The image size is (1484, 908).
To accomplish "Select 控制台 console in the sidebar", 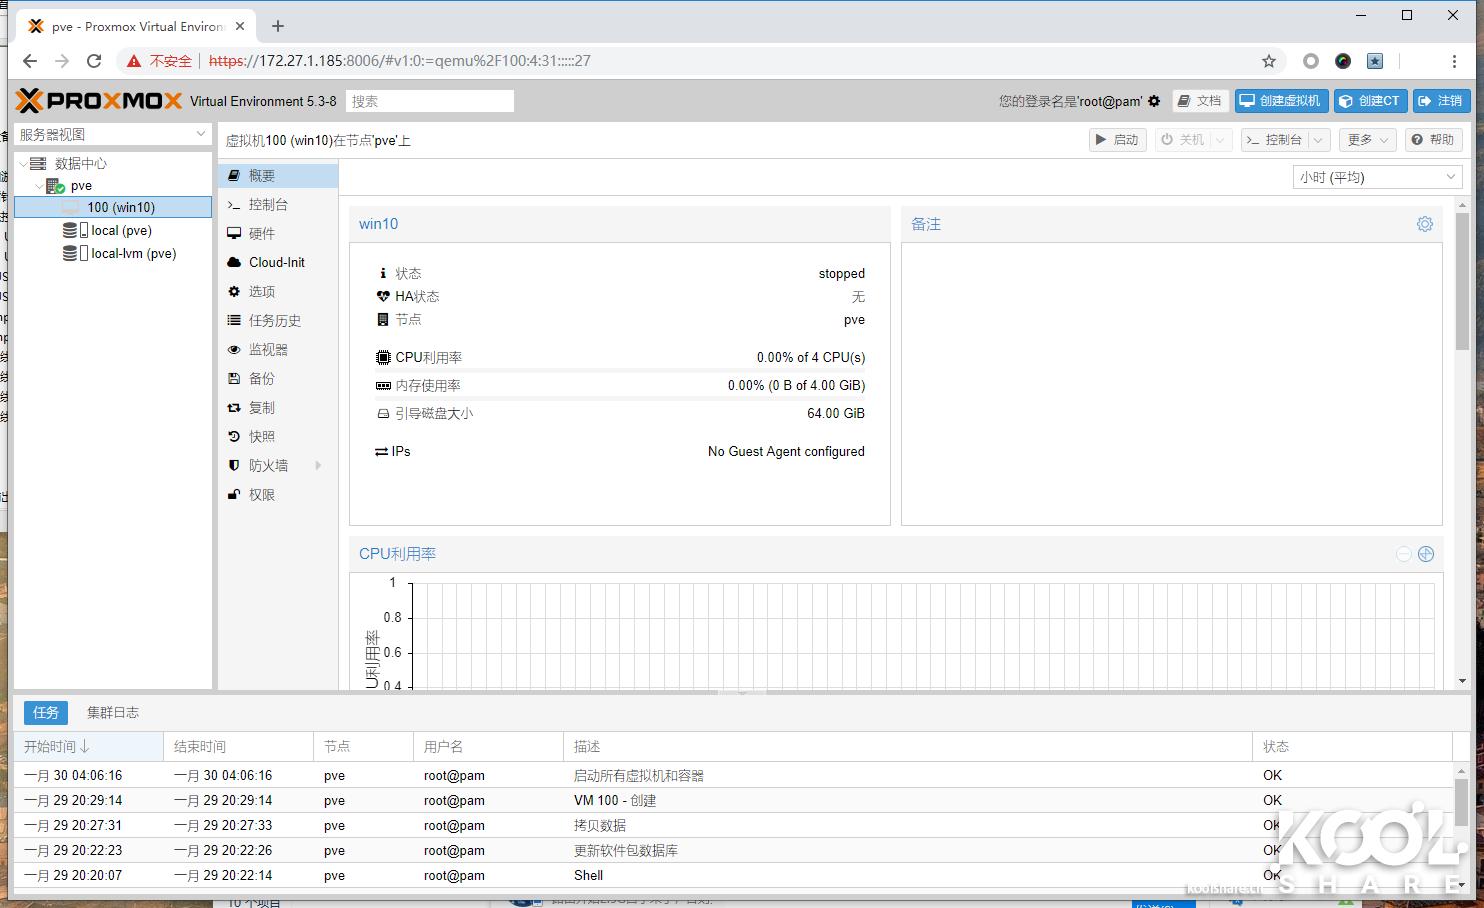I will [268, 204].
